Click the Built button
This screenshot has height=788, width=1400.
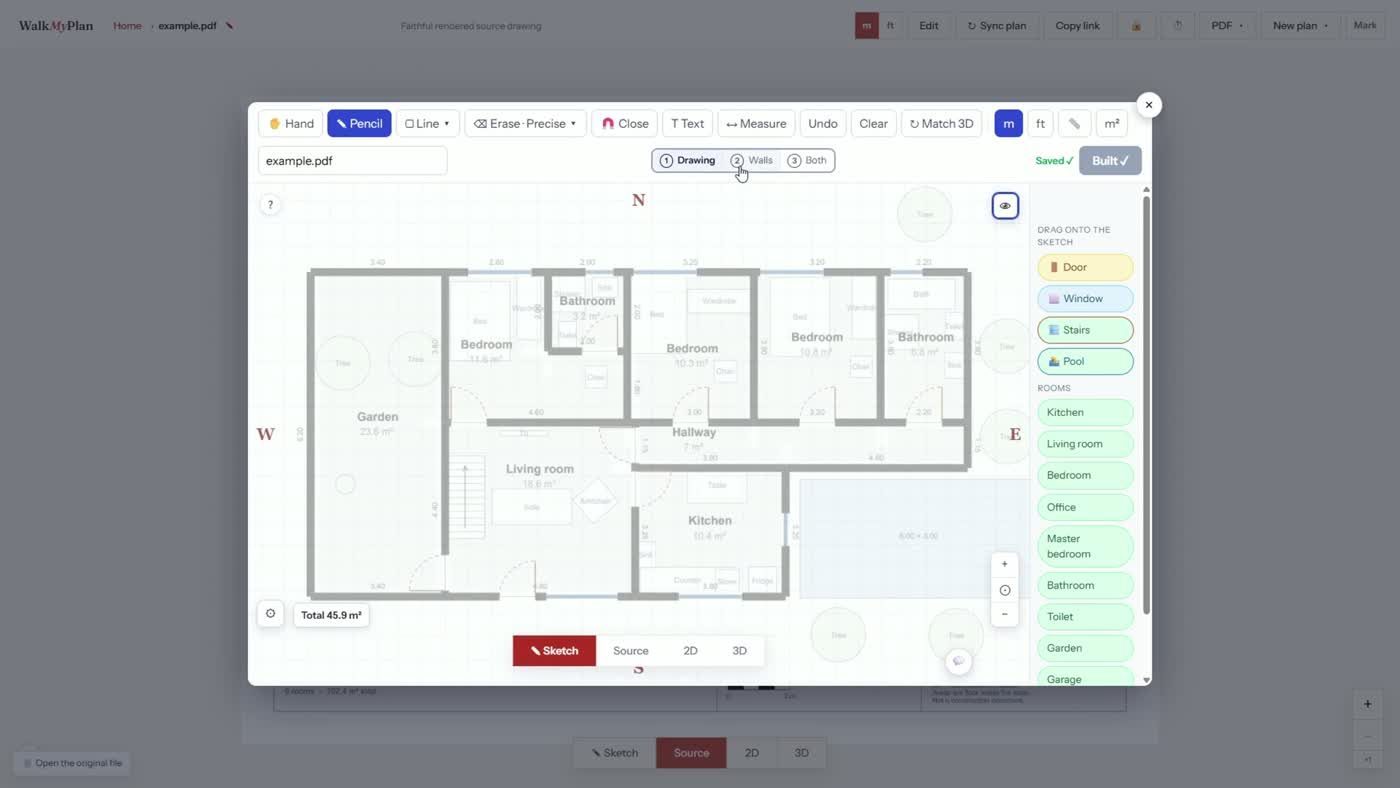[x=1110, y=161]
